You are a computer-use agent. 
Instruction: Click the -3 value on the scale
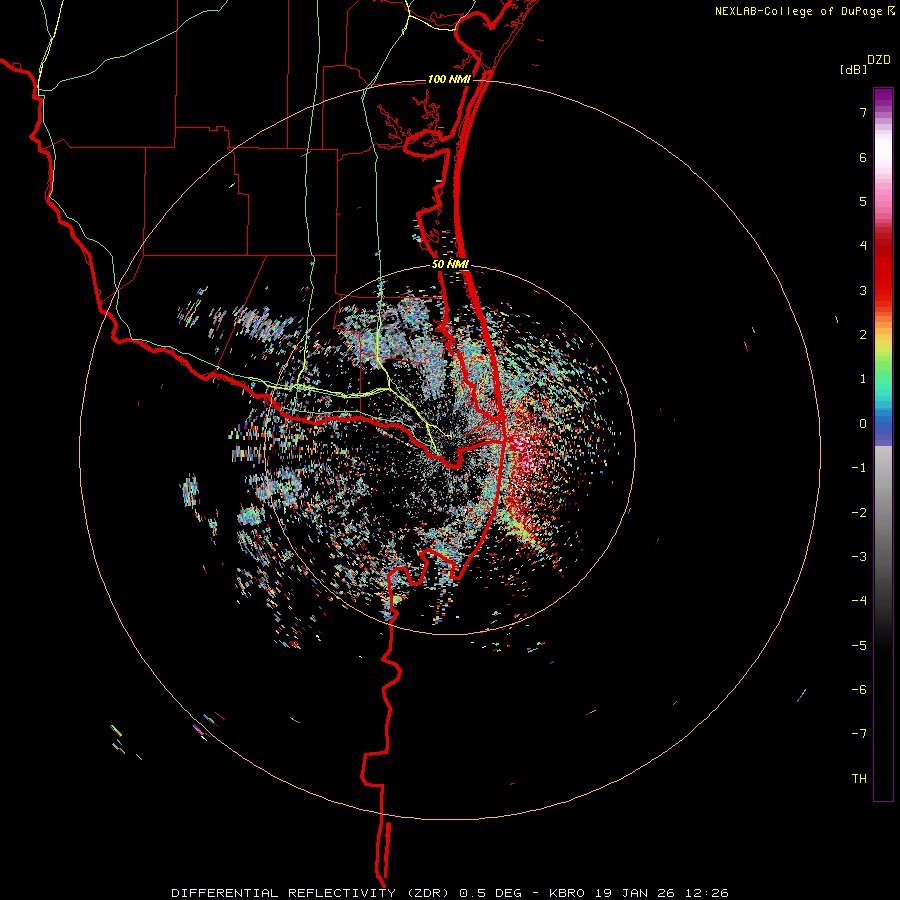pyautogui.click(x=859, y=557)
